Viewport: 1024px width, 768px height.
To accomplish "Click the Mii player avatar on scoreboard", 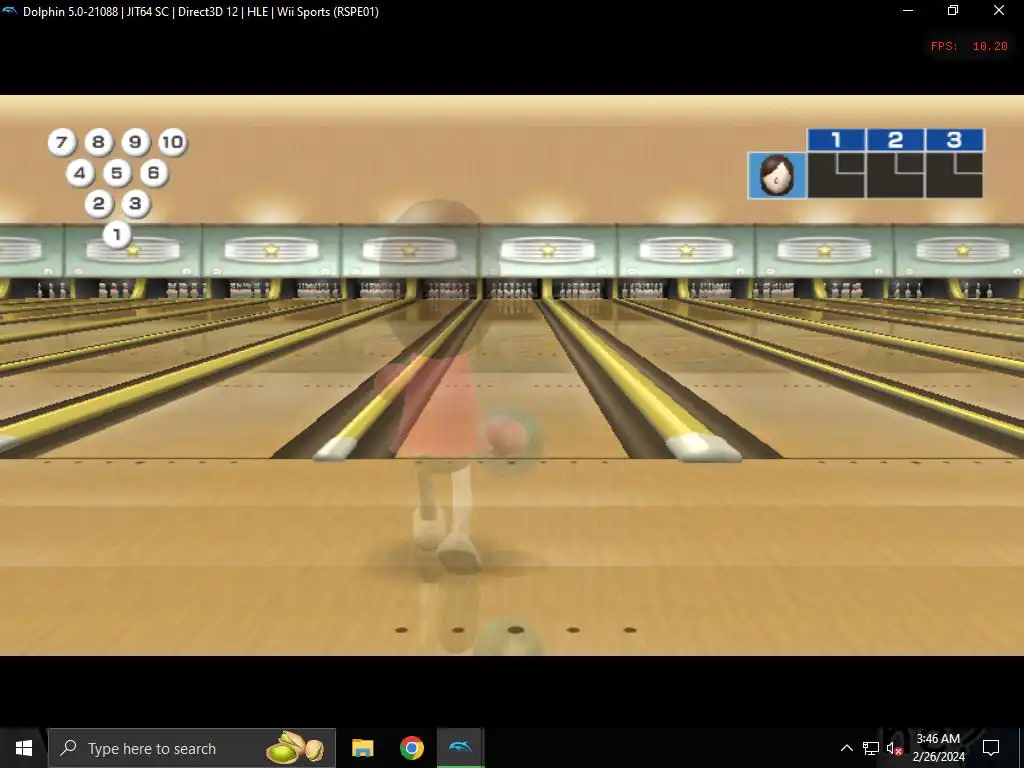I will tap(777, 176).
